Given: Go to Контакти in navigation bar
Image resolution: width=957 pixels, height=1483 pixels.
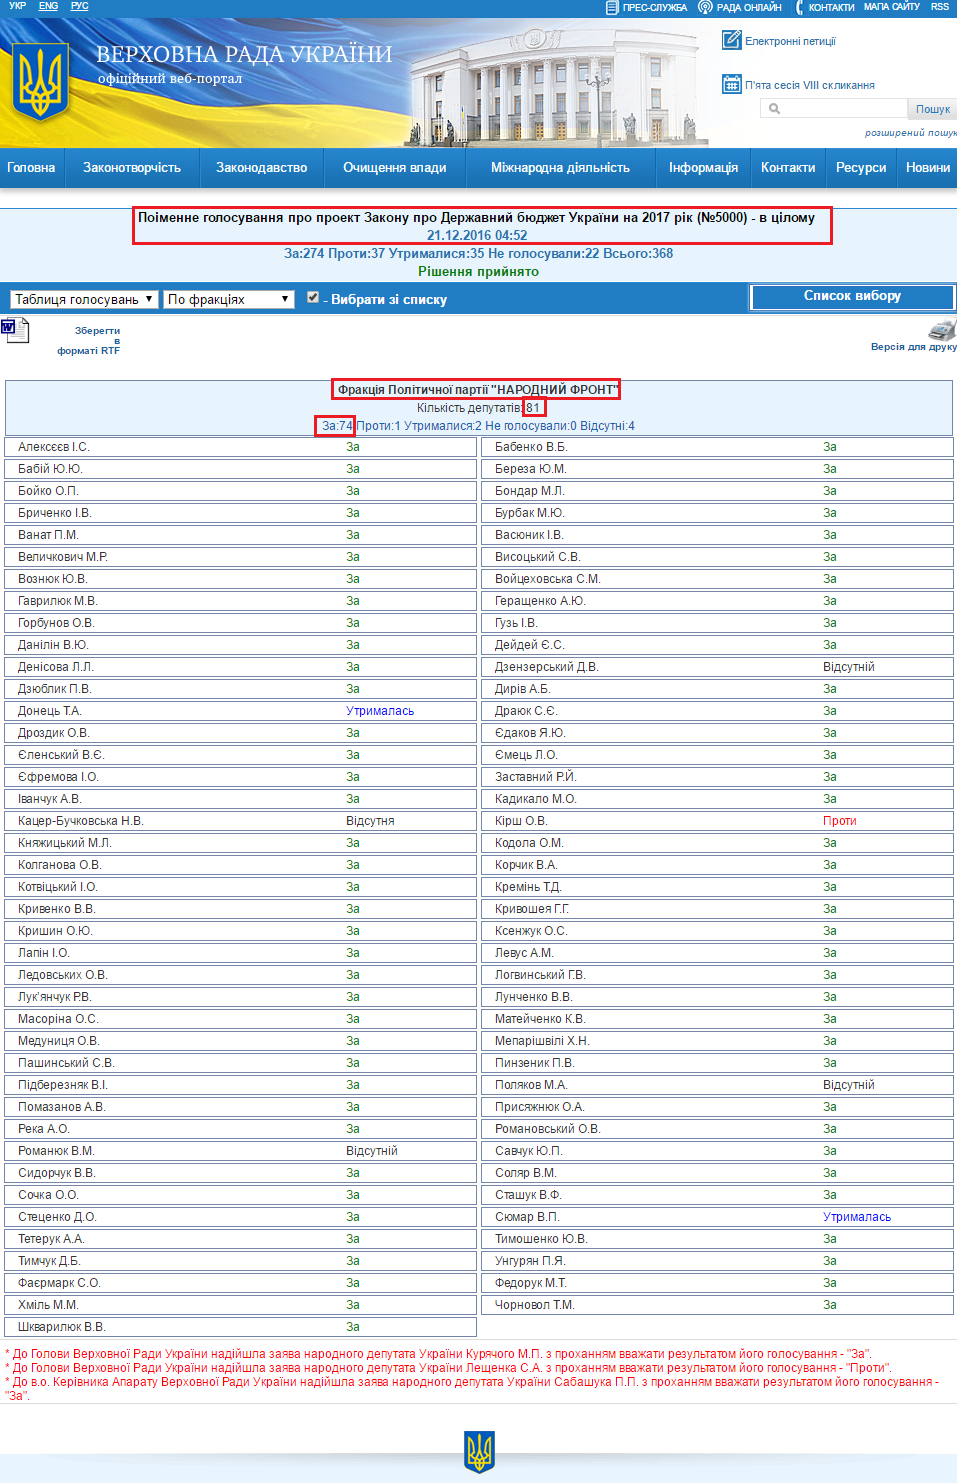Looking at the screenshot, I should click(x=788, y=167).
